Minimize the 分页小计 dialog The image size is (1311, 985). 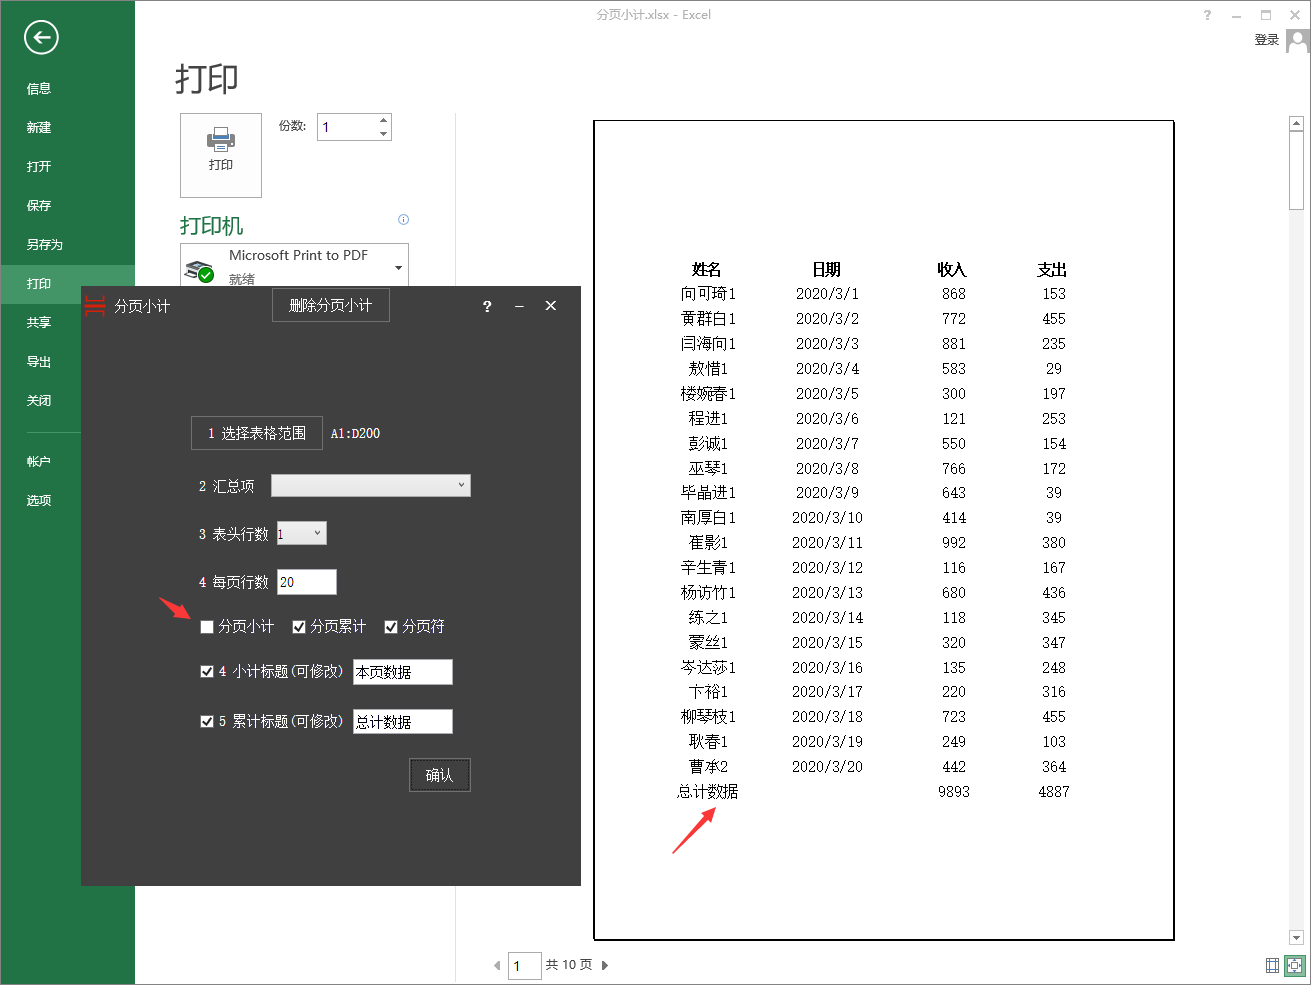pyautogui.click(x=519, y=306)
